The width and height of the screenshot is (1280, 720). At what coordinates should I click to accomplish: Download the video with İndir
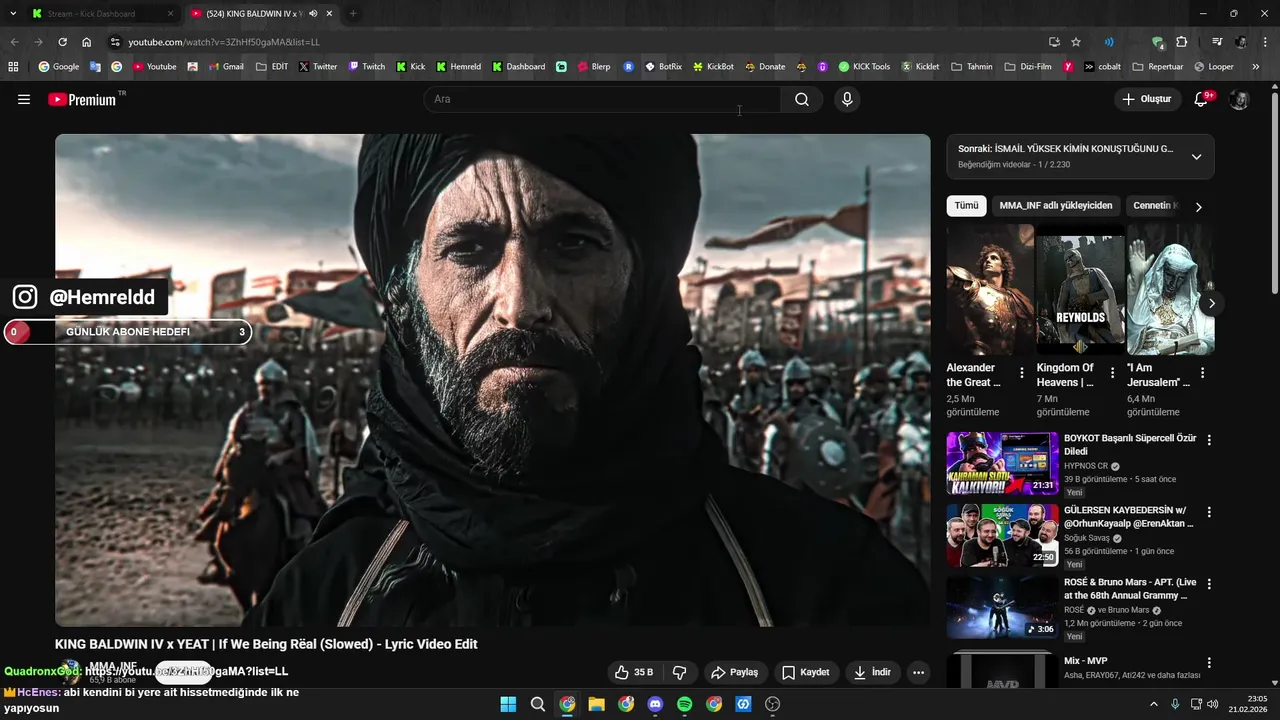point(872,672)
